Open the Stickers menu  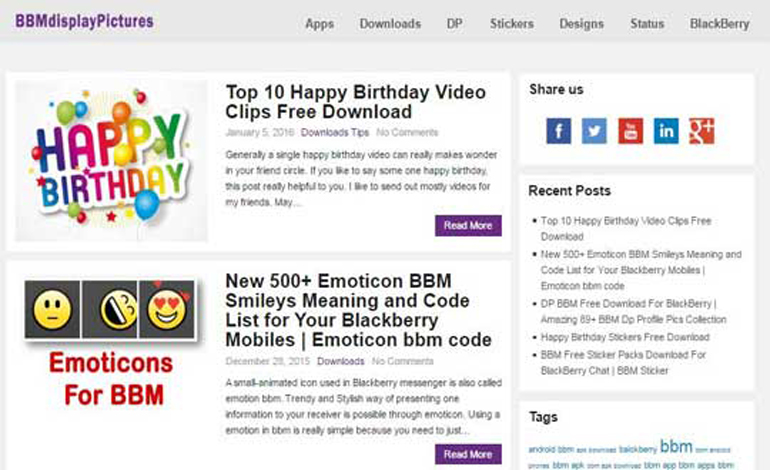[x=512, y=24]
